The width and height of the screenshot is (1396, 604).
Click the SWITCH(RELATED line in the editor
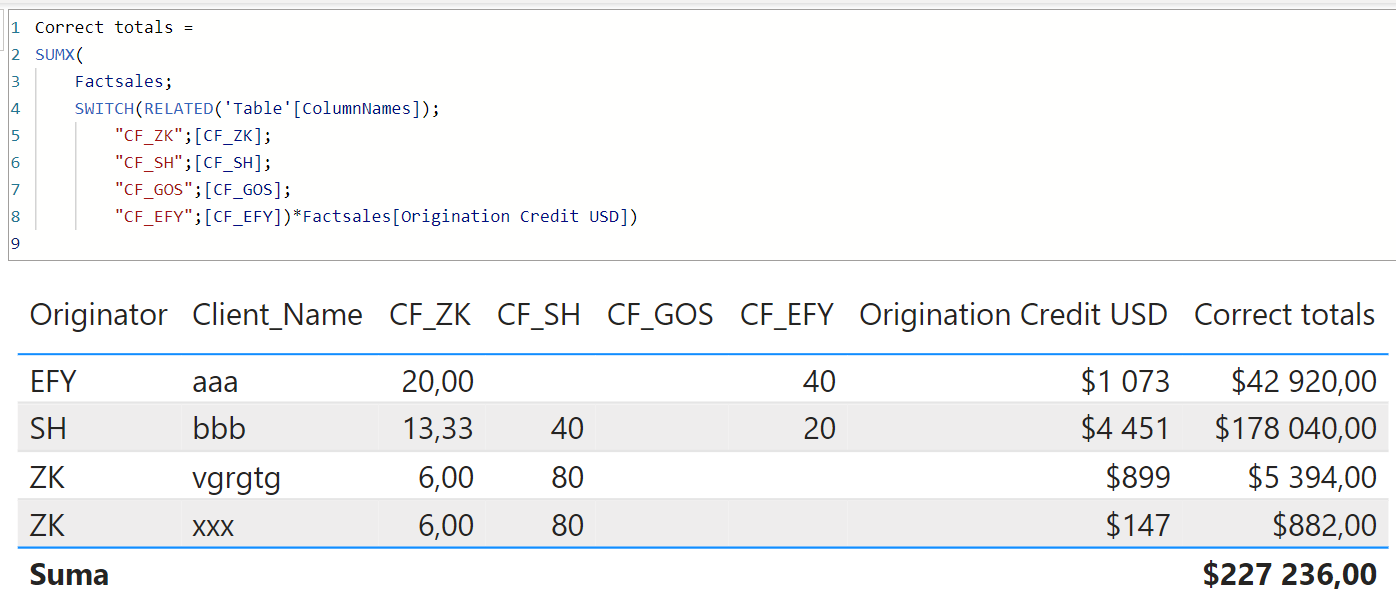pos(257,108)
